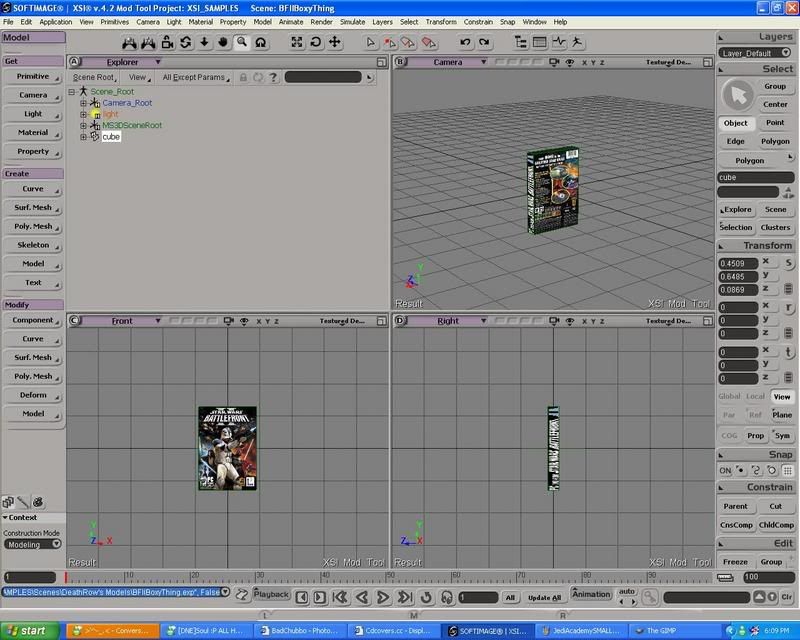Screen dimensions: 800x640
Task: Click the Camera viewport camera icon
Action: (x=554, y=62)
